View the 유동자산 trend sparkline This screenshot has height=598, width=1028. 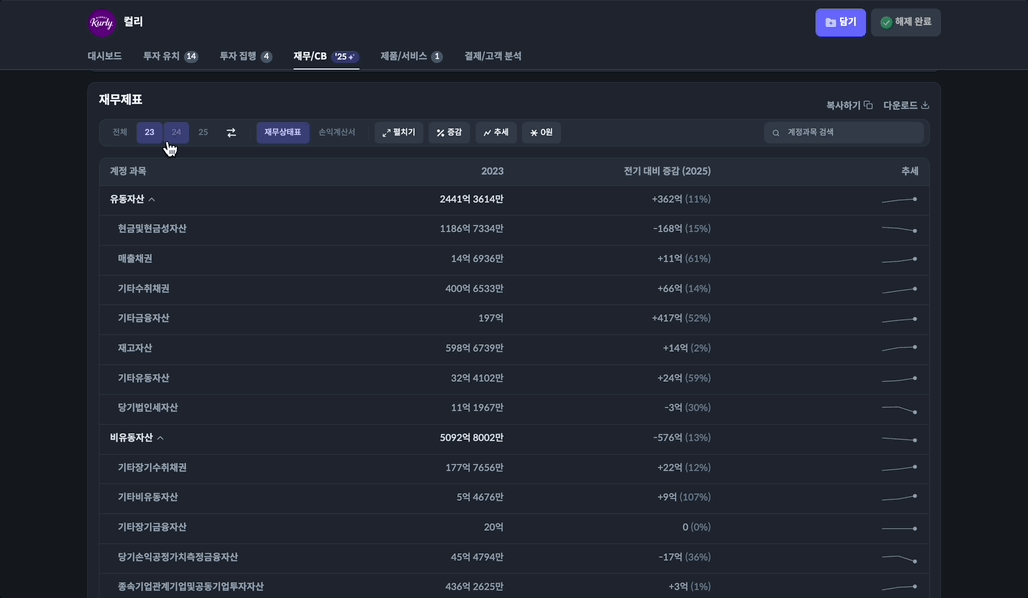(899, 200)
